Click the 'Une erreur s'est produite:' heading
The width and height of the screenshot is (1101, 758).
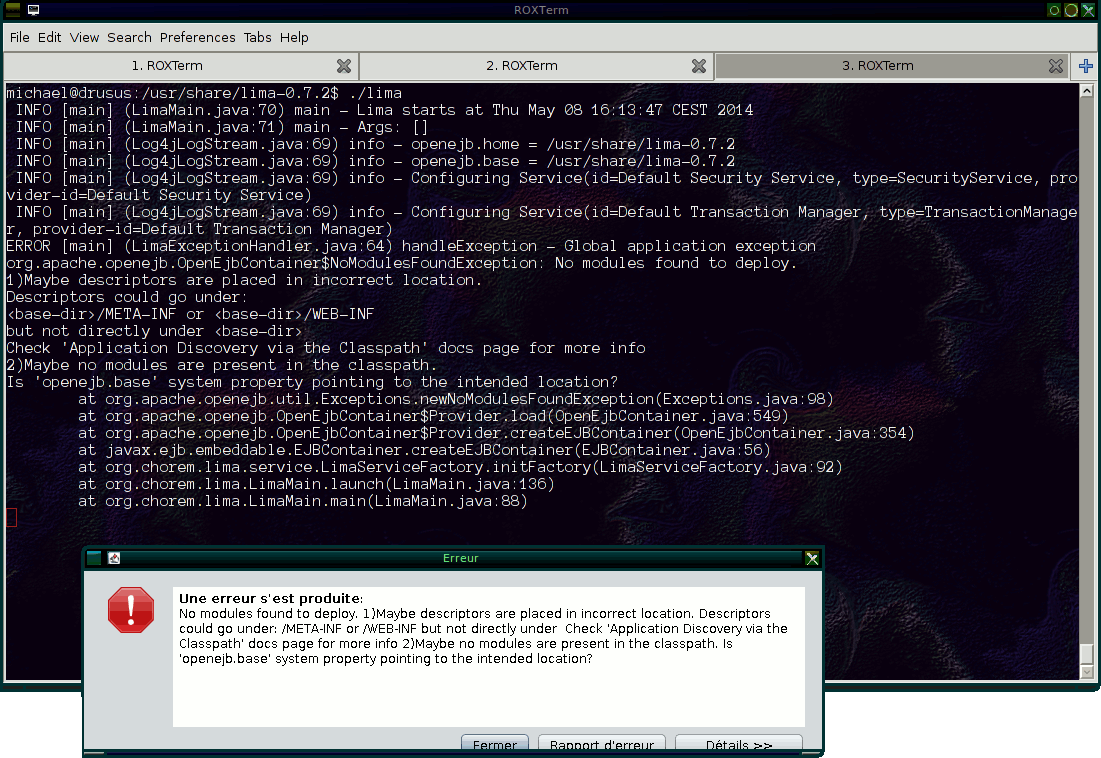click(271, 599)
